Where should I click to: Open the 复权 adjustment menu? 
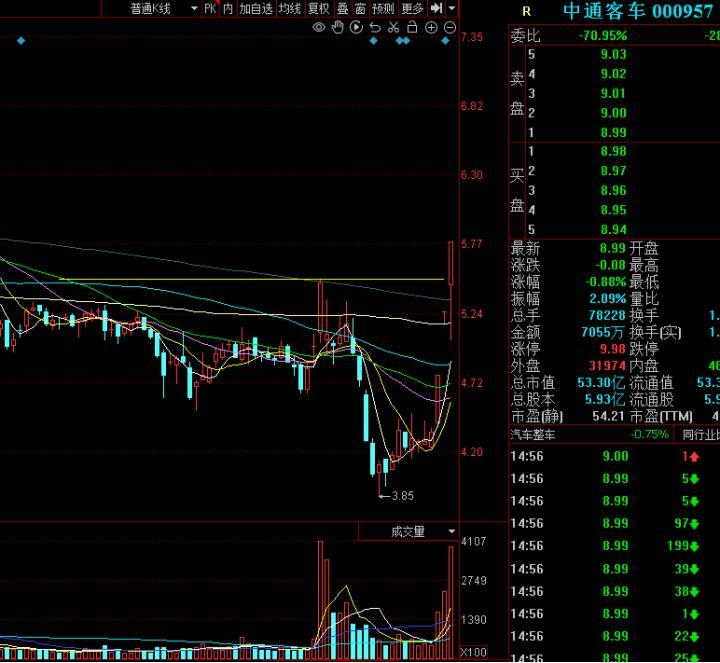click(x=319, y=8)
